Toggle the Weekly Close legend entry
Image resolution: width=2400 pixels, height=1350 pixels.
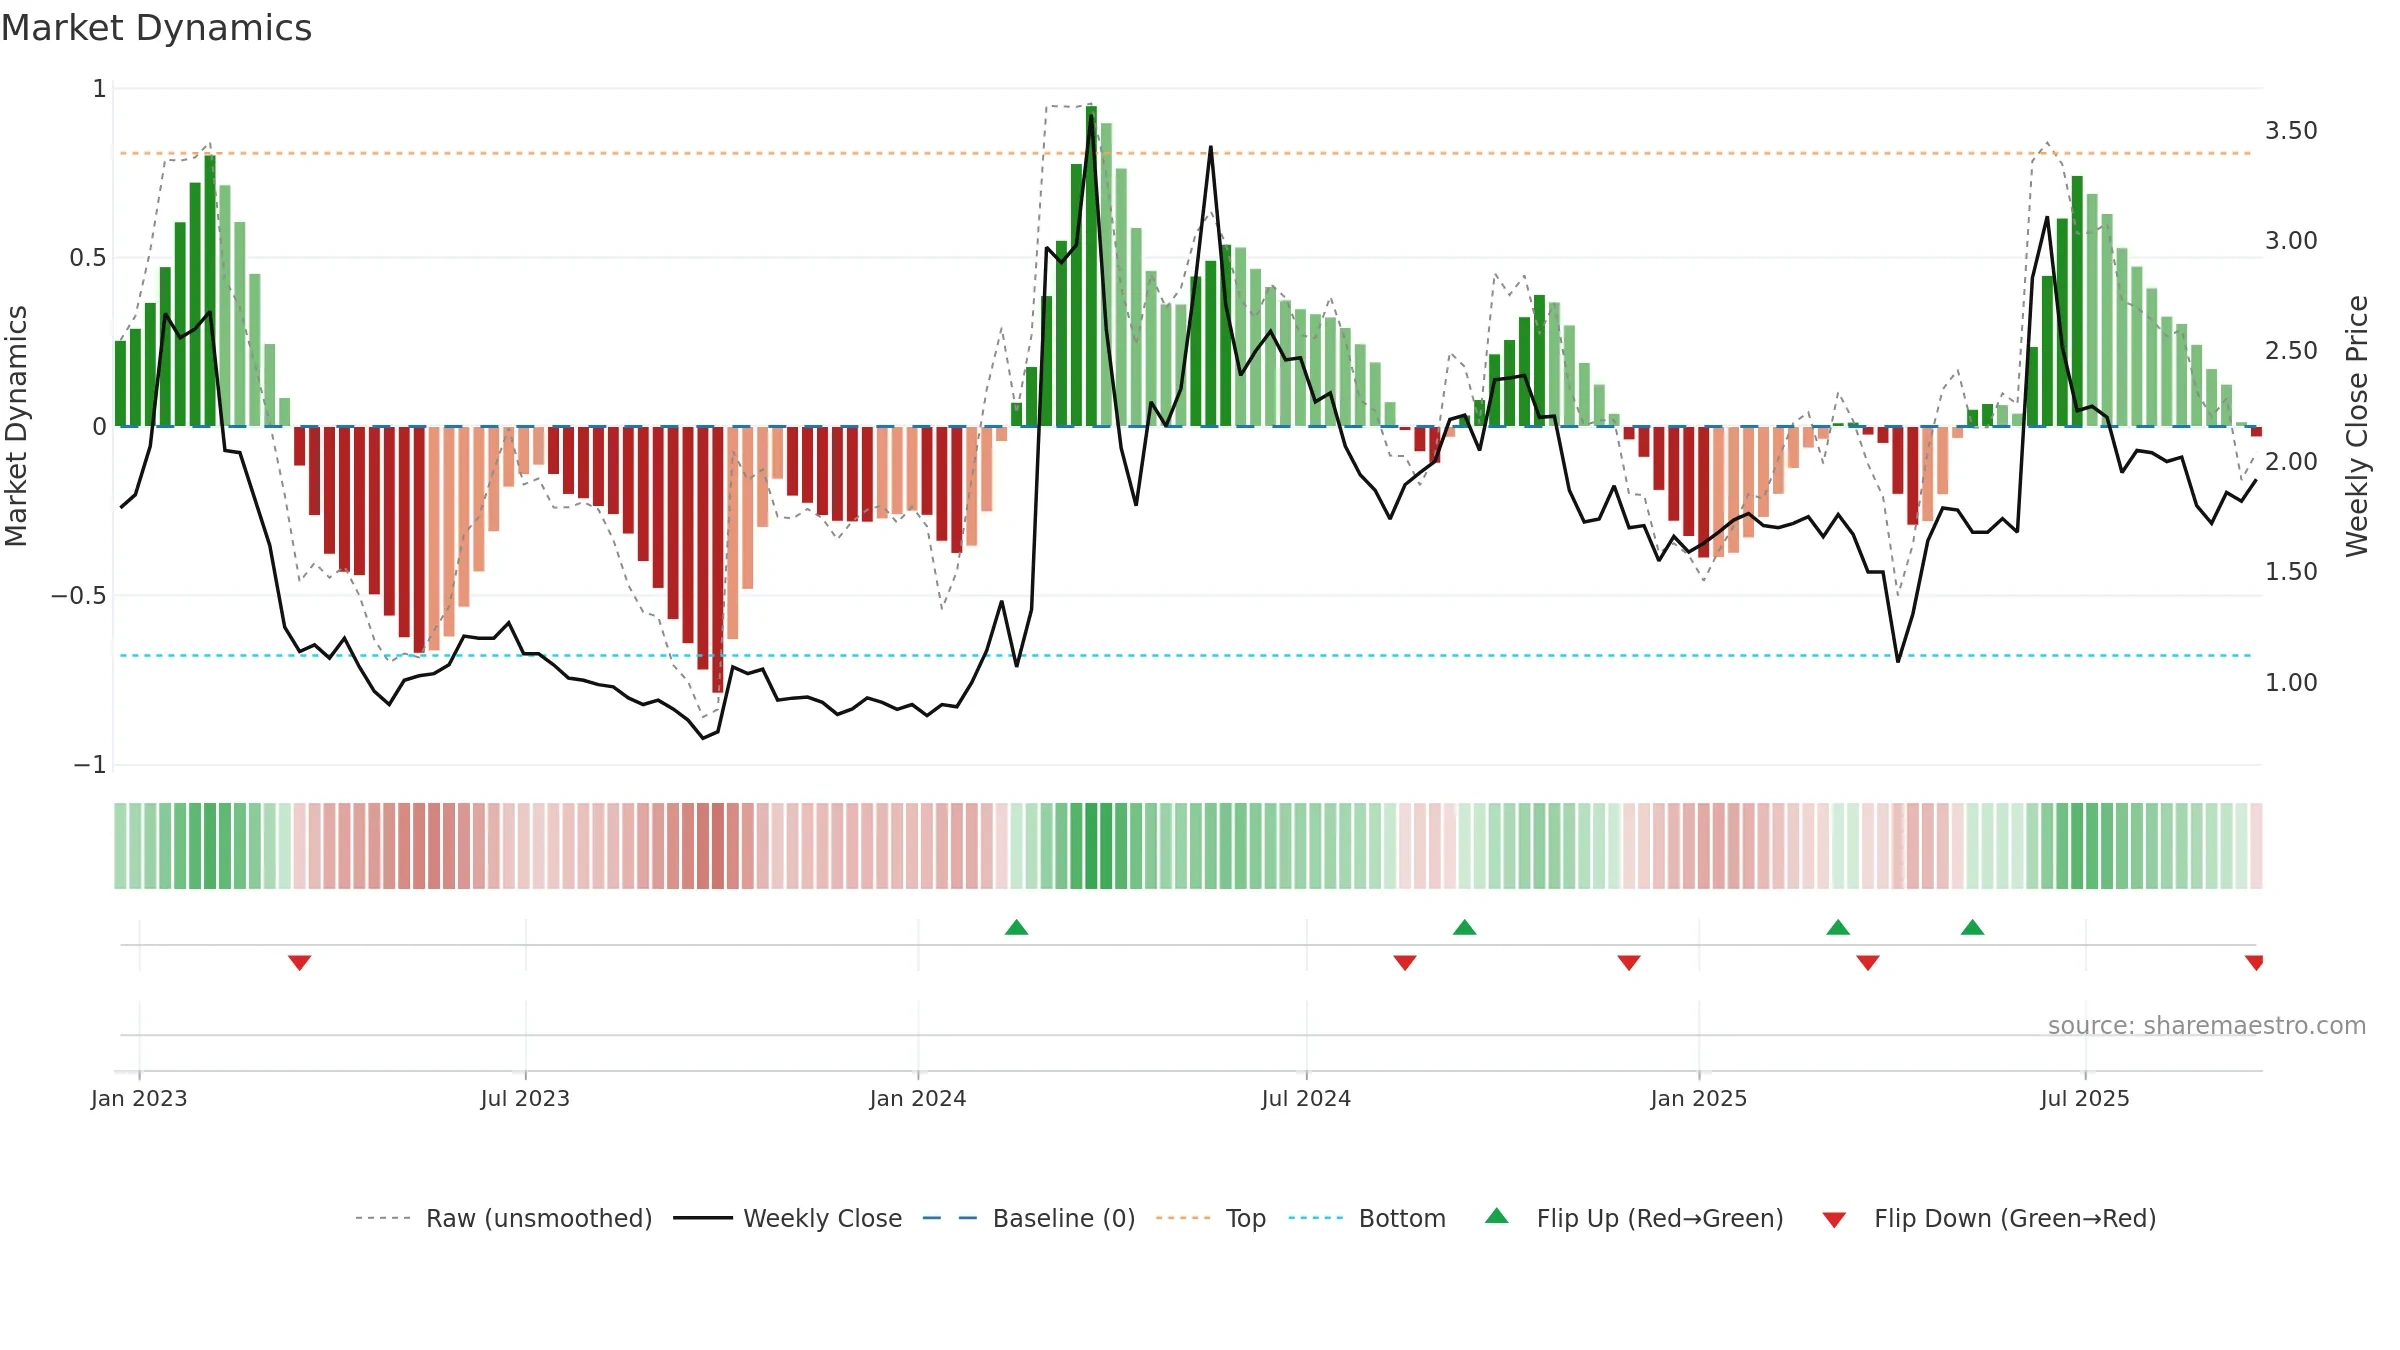[787, 1218]
